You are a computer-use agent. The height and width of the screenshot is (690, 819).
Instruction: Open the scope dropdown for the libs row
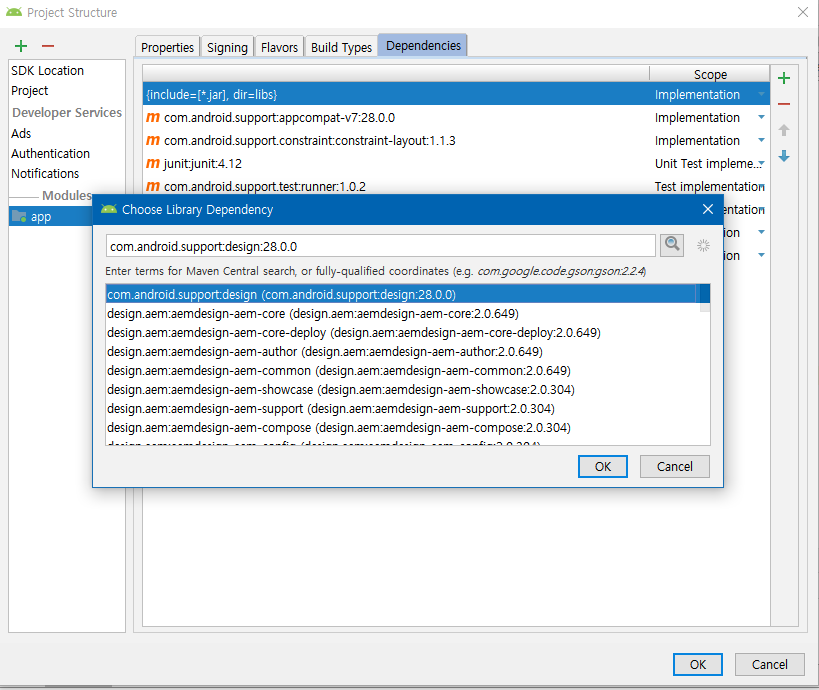click(761, 95)
